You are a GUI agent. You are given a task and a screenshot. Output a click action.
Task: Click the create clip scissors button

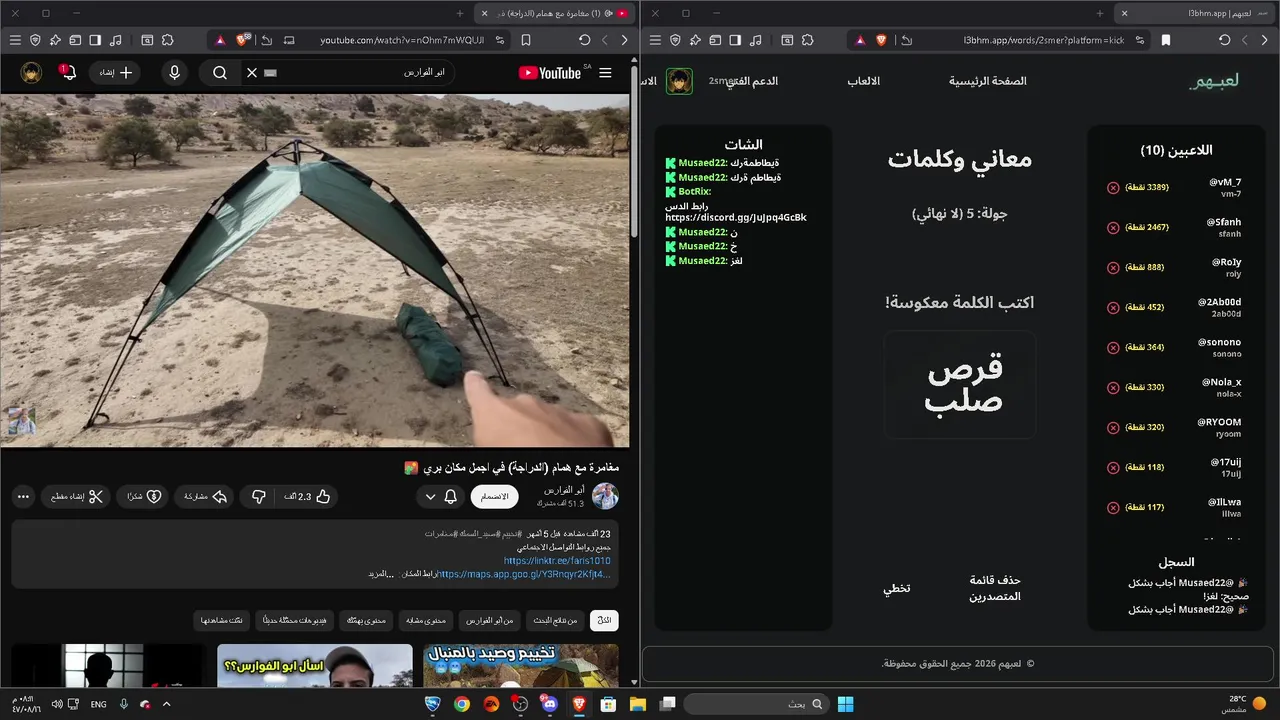[x=77, y=496]
